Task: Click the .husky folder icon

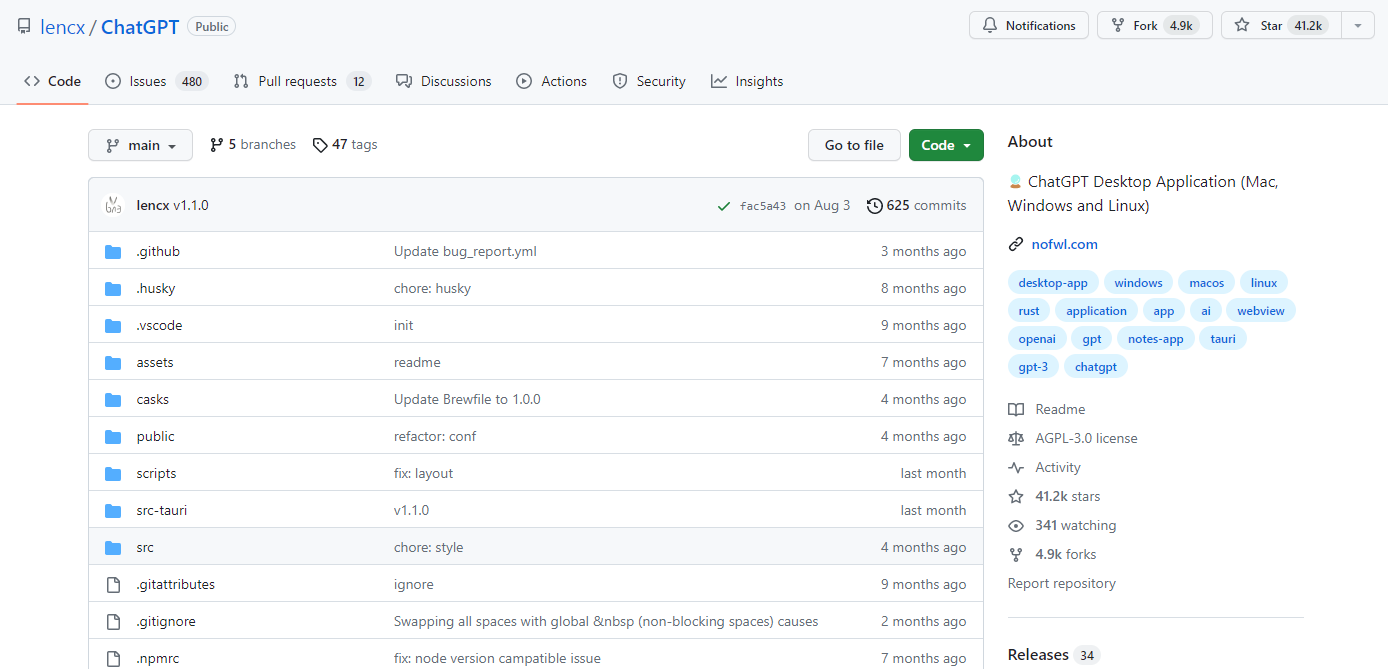Action: click(113, 289)
